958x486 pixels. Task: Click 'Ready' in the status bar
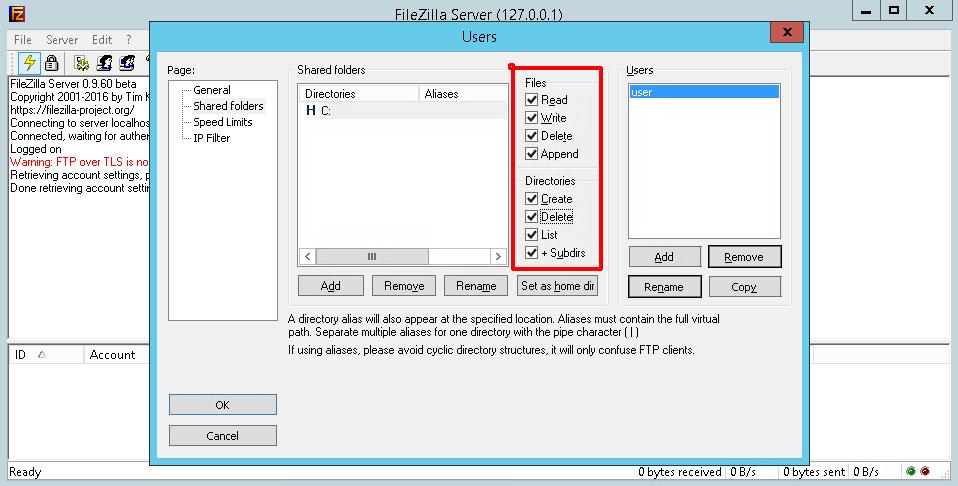(25, 472)
